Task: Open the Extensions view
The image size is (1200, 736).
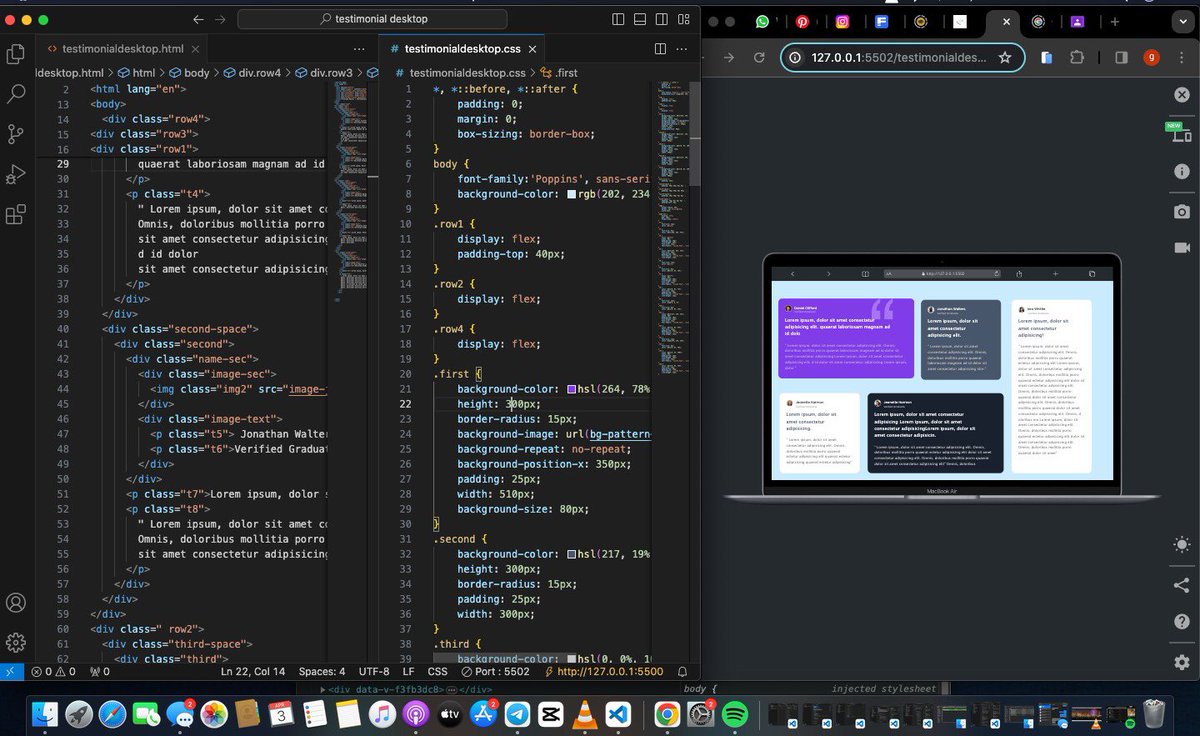Action: (16, 214)
